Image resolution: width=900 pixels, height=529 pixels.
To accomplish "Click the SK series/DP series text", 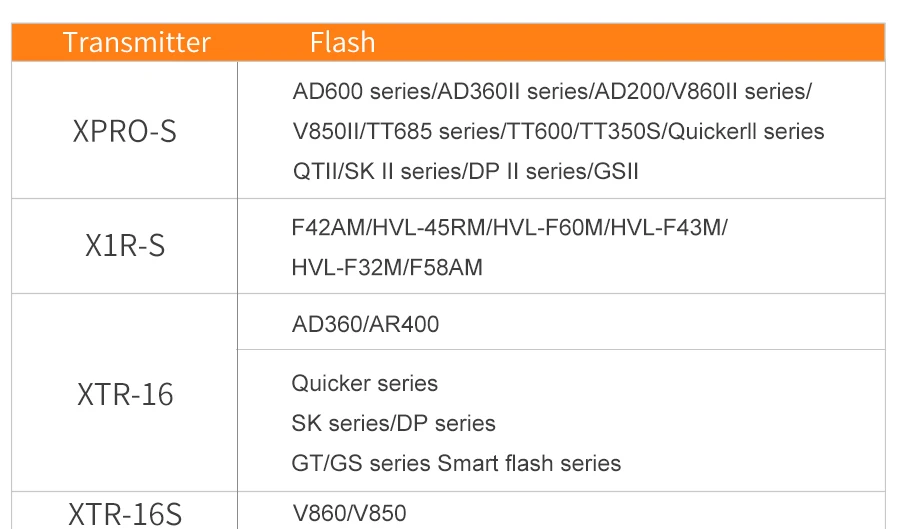I will (393, 423).
